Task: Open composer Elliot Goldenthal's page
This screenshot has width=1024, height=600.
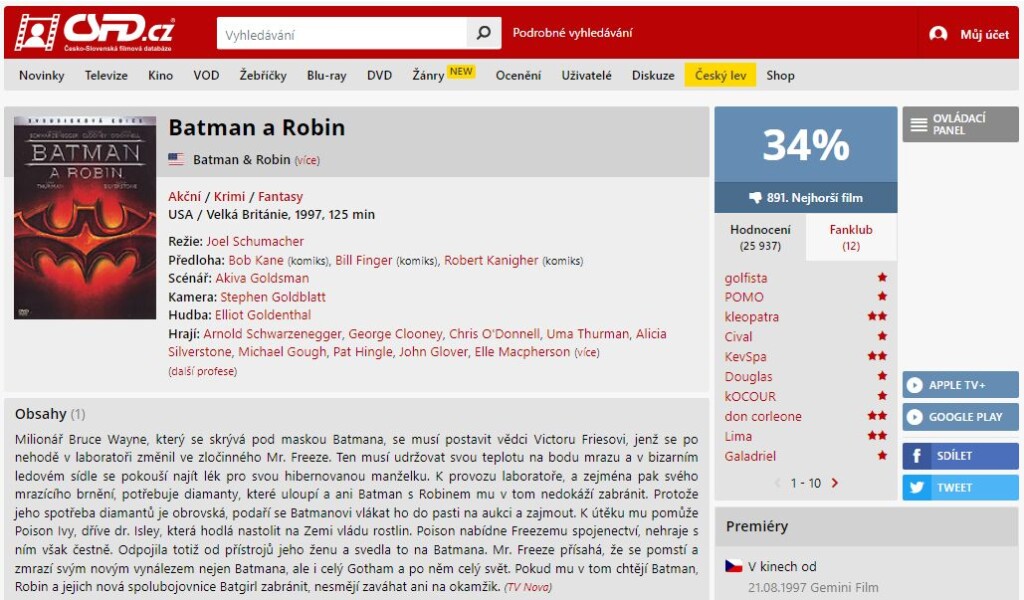Action: pos(263,315)
